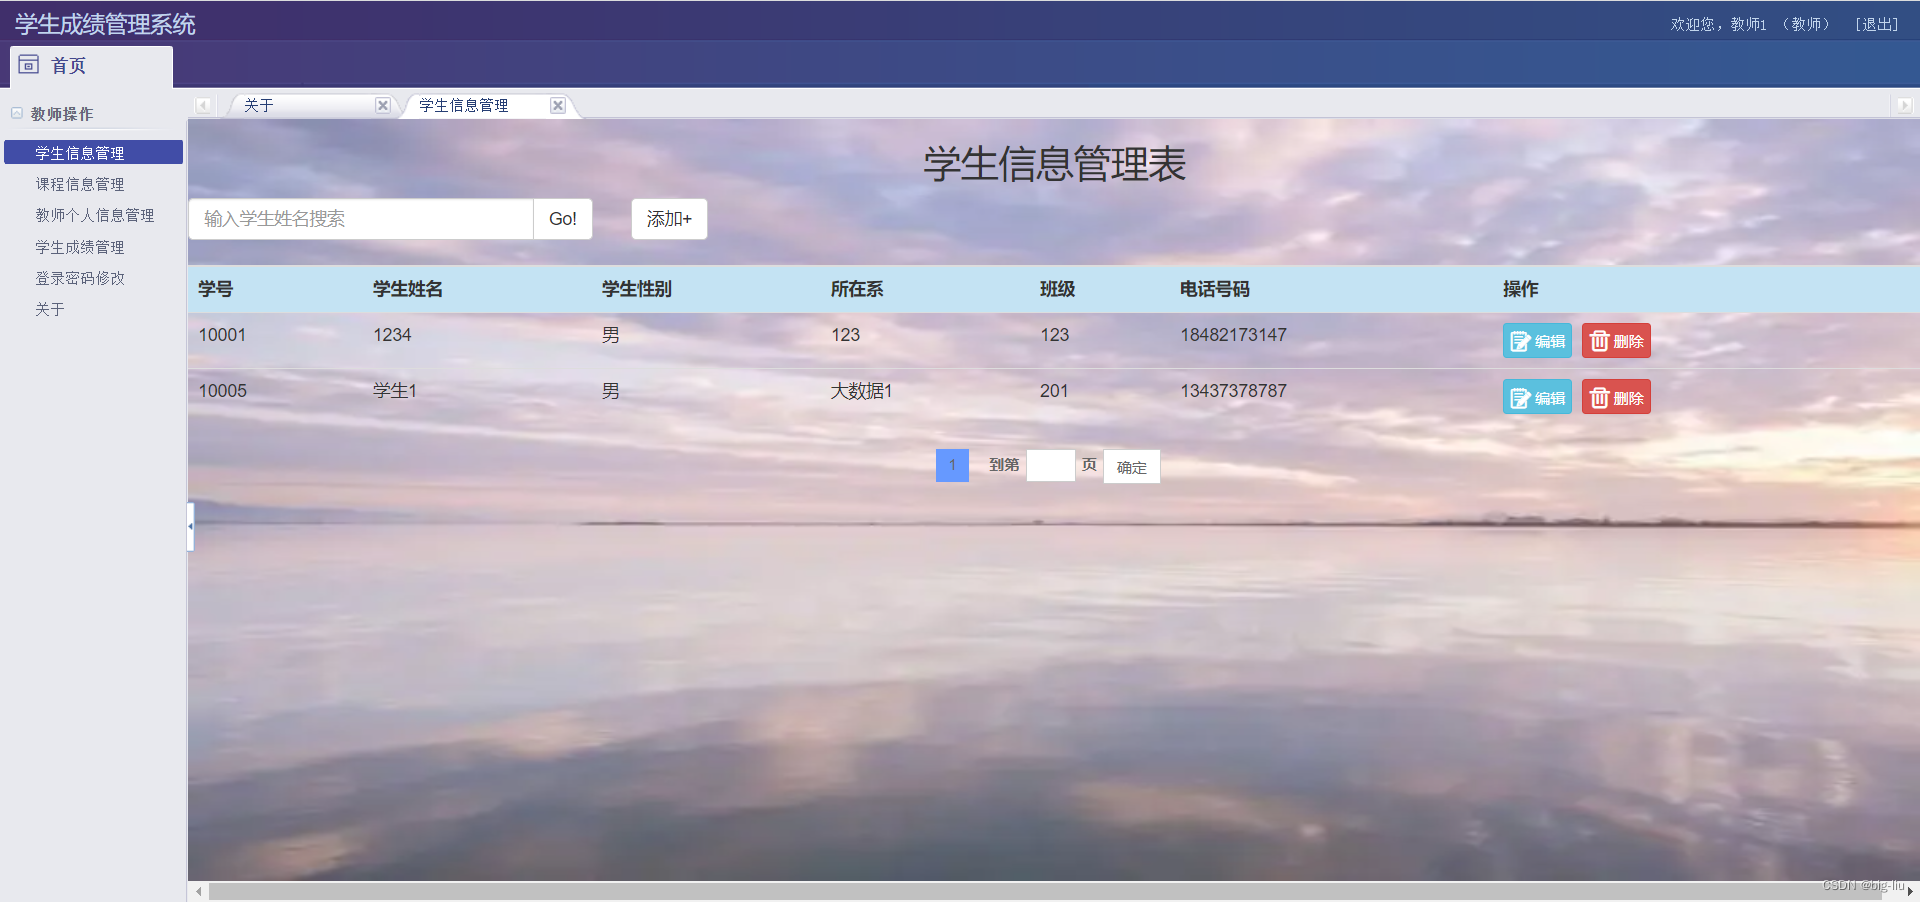This screenshot has width=1920, height=902.
Task: Click the name cell 学生1
Action: pos(395,391)
